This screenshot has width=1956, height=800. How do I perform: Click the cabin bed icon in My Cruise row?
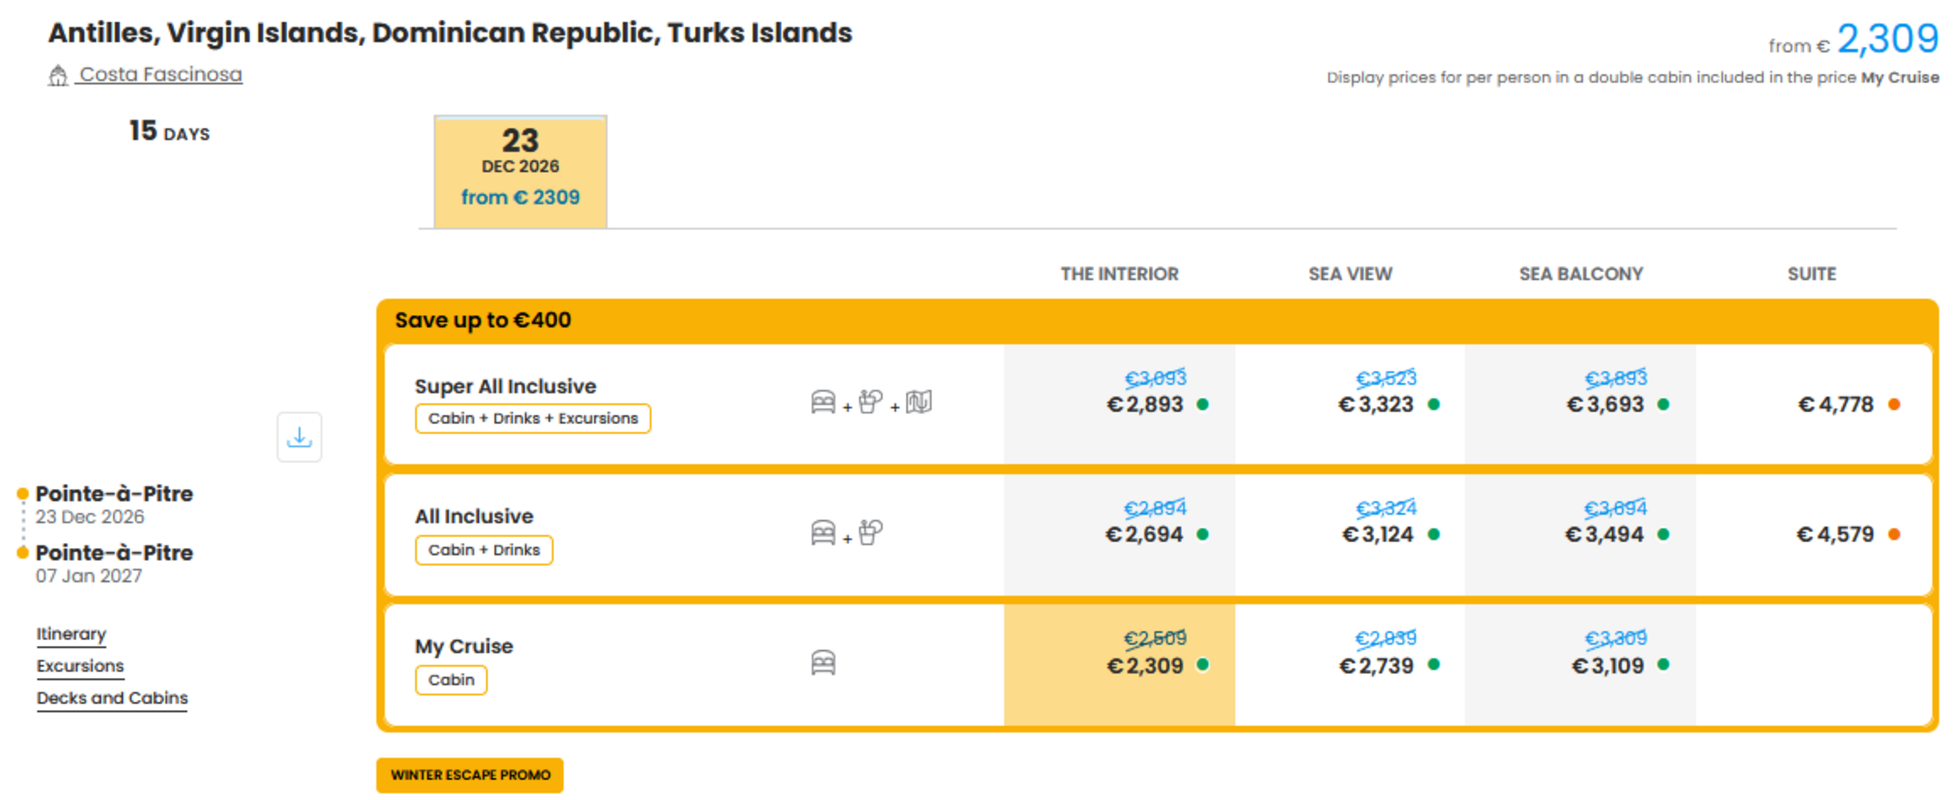(x=823, y=663)
